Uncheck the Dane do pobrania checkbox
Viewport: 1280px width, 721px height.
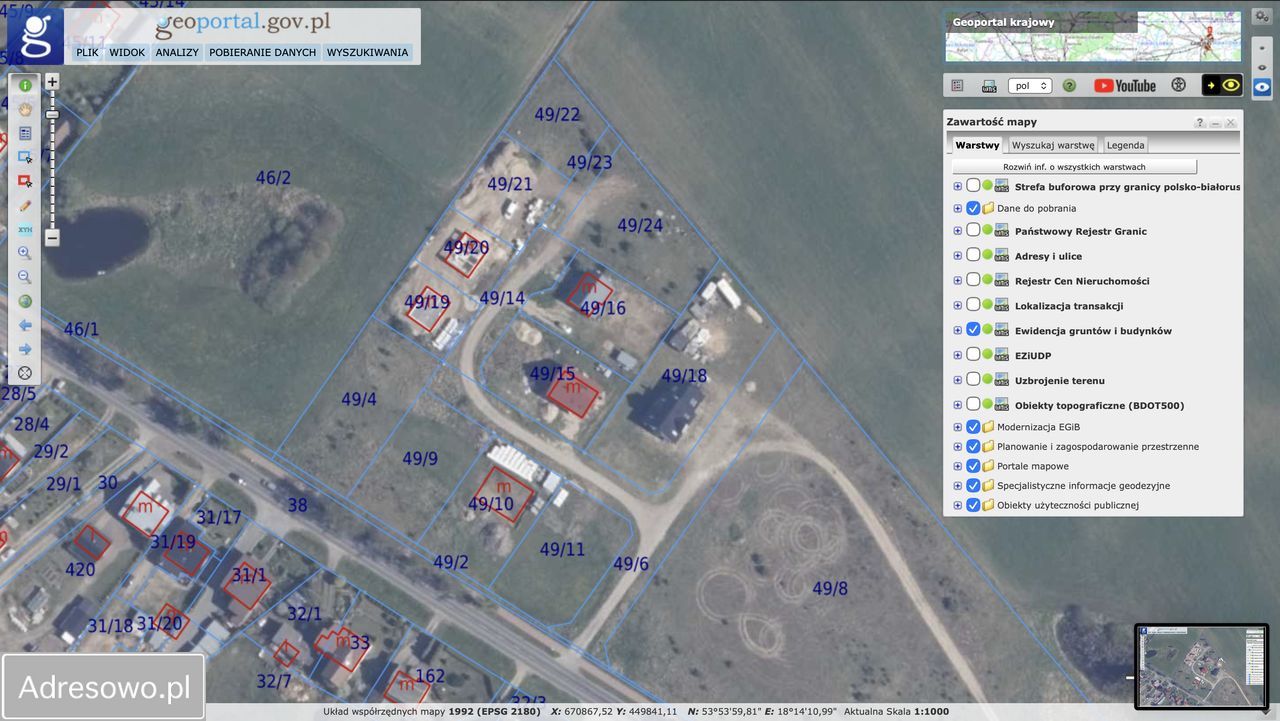click(973, 208)
